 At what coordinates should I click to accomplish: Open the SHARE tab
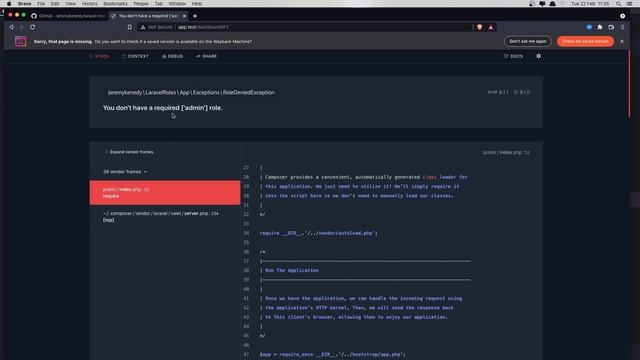pos(207,56)
